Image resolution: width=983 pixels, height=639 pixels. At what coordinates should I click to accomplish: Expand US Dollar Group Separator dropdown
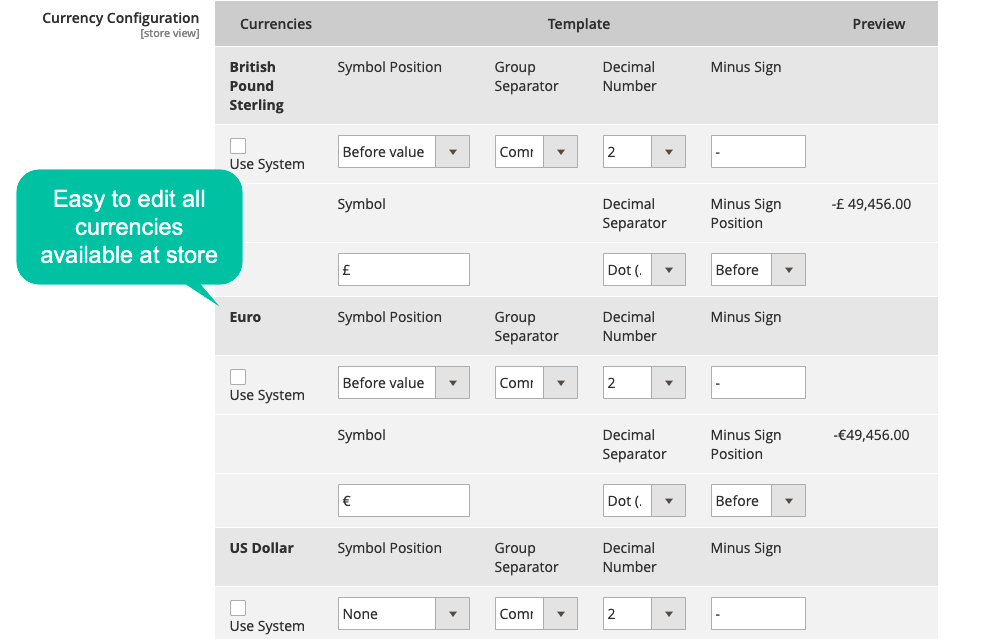click(536, 614)
